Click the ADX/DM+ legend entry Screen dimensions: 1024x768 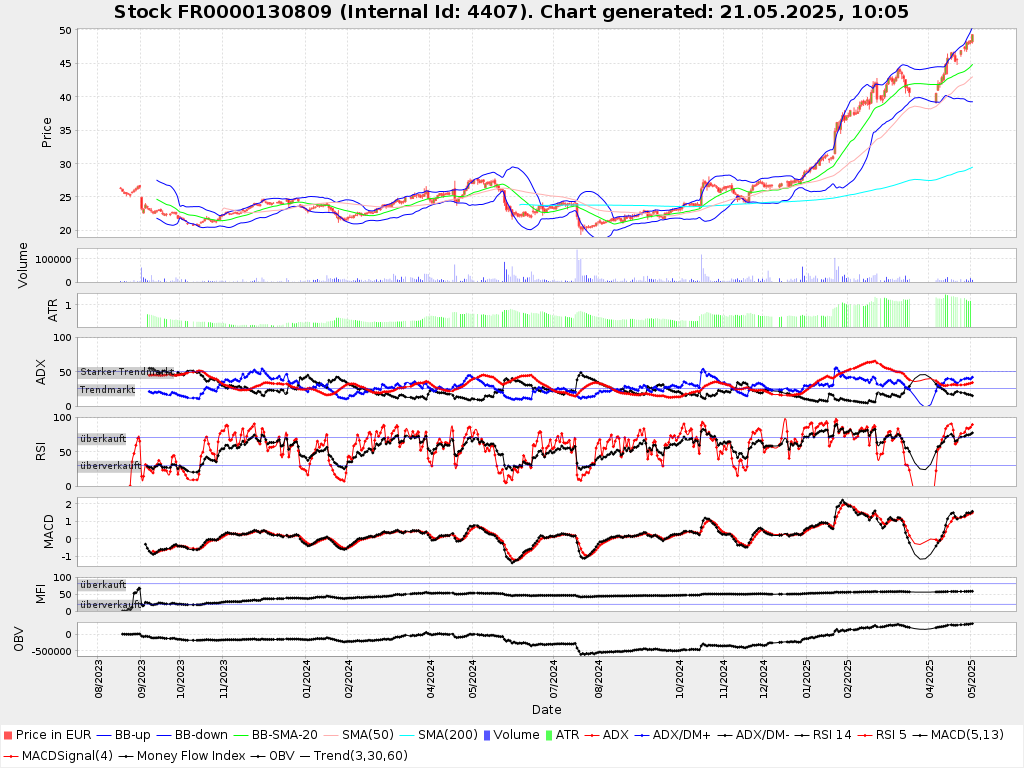pyautogui.click(x=672, y=735)
